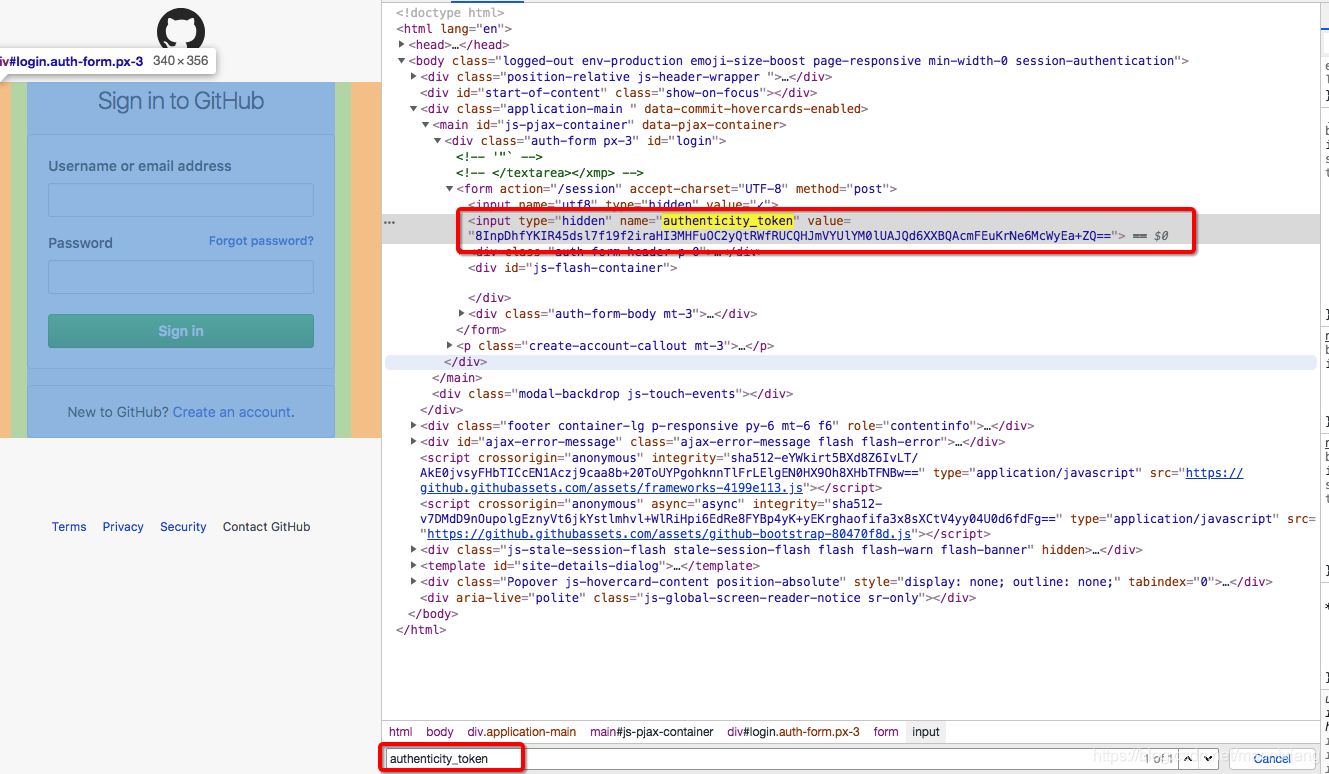Click the authenticity token value string

[793, 237]
